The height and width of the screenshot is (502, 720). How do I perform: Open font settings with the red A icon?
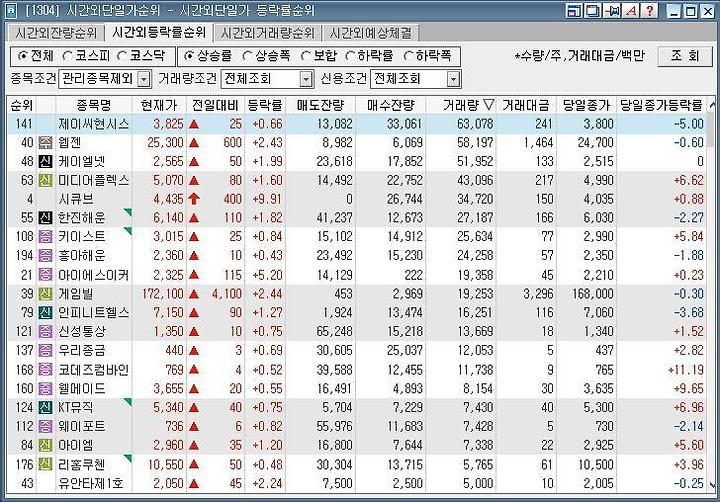coord(631,10)
